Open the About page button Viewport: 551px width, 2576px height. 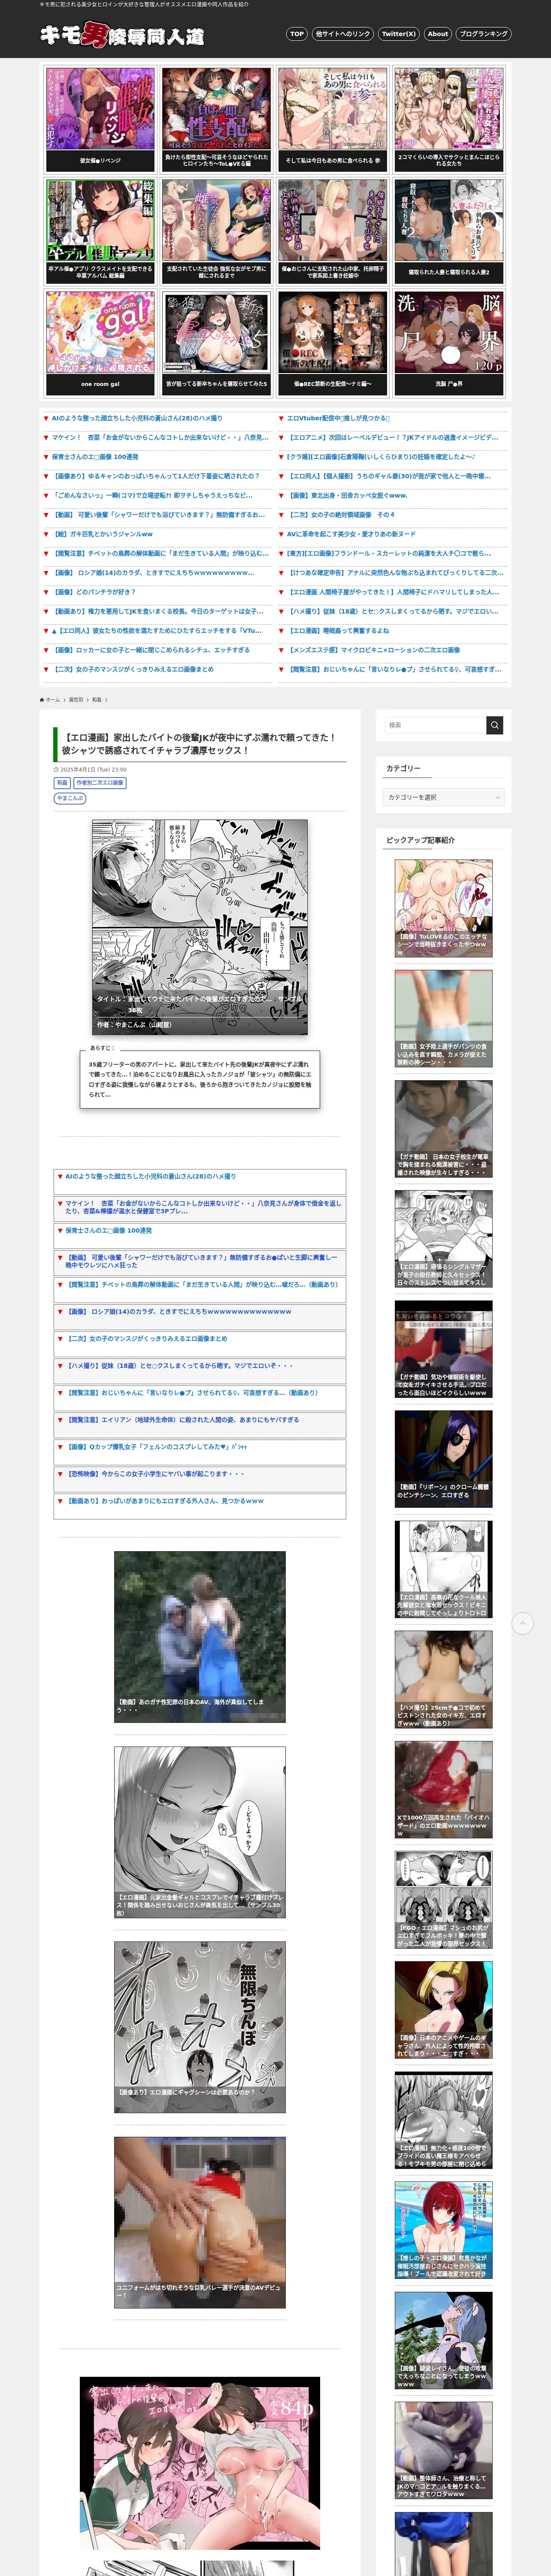438,34
